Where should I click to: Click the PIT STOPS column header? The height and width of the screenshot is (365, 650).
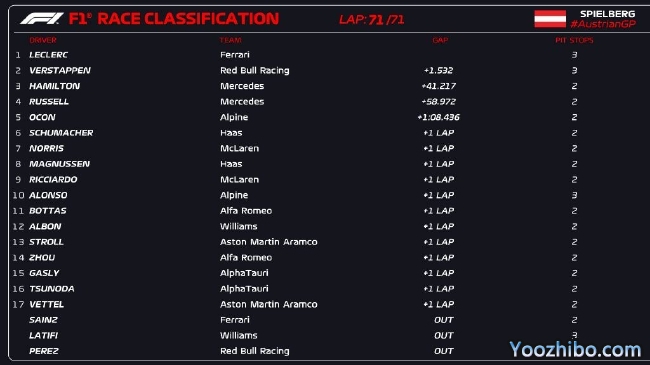(574, 40)
